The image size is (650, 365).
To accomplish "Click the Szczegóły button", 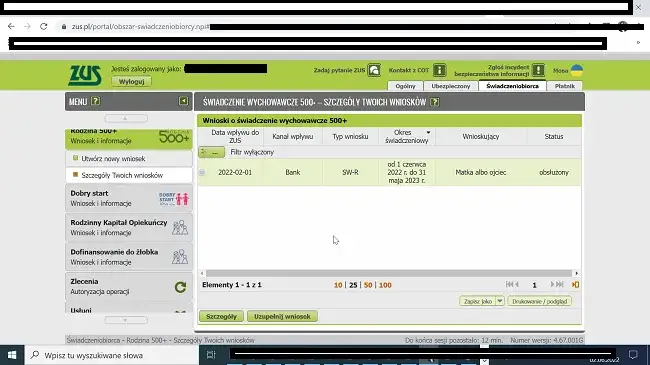I will click(221, 316).
